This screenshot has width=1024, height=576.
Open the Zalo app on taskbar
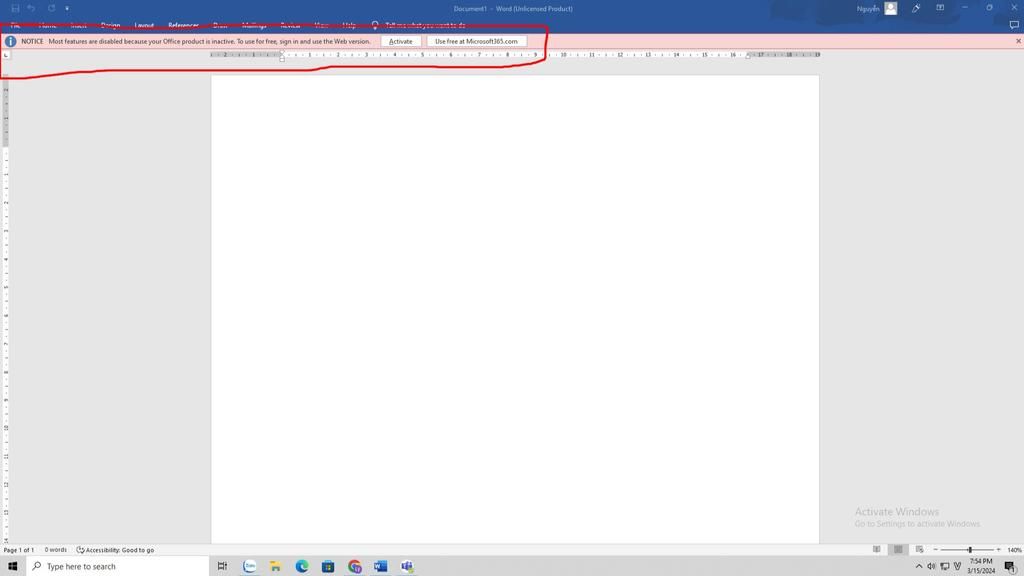pyautogui.click(x=249, y=566)
